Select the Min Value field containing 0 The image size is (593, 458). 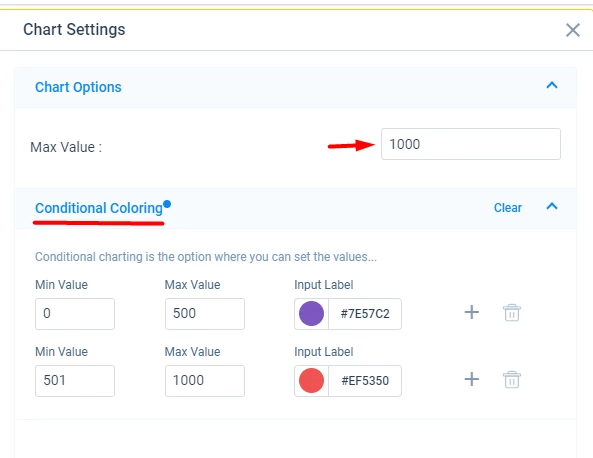[x=75, y=314]
